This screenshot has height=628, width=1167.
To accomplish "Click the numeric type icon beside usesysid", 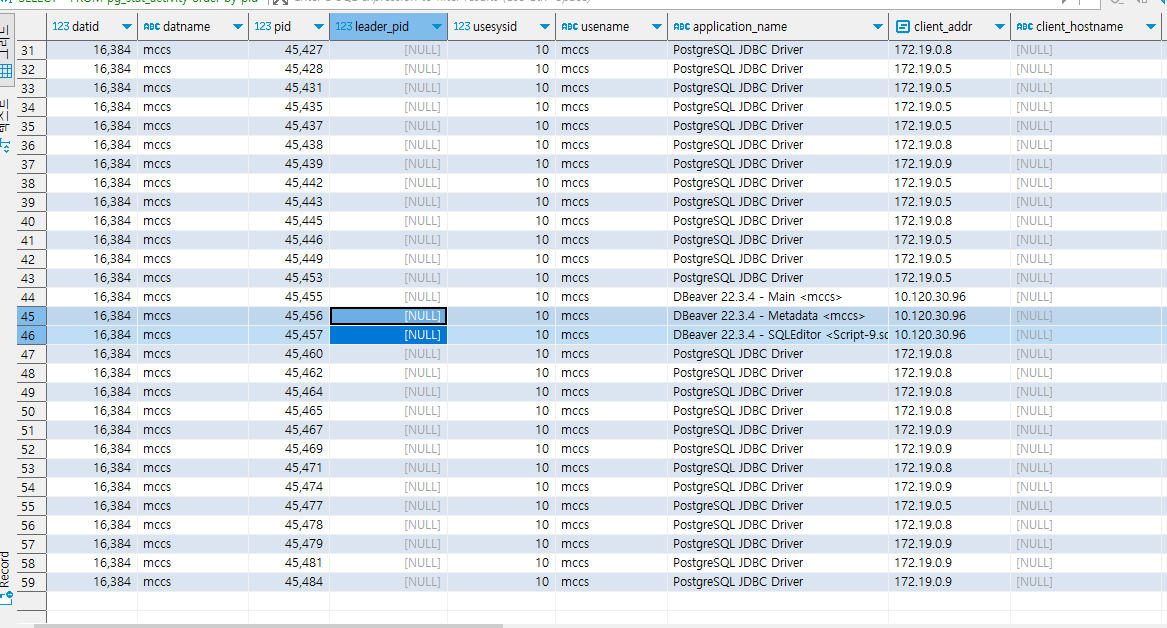I will pos(461,27).
